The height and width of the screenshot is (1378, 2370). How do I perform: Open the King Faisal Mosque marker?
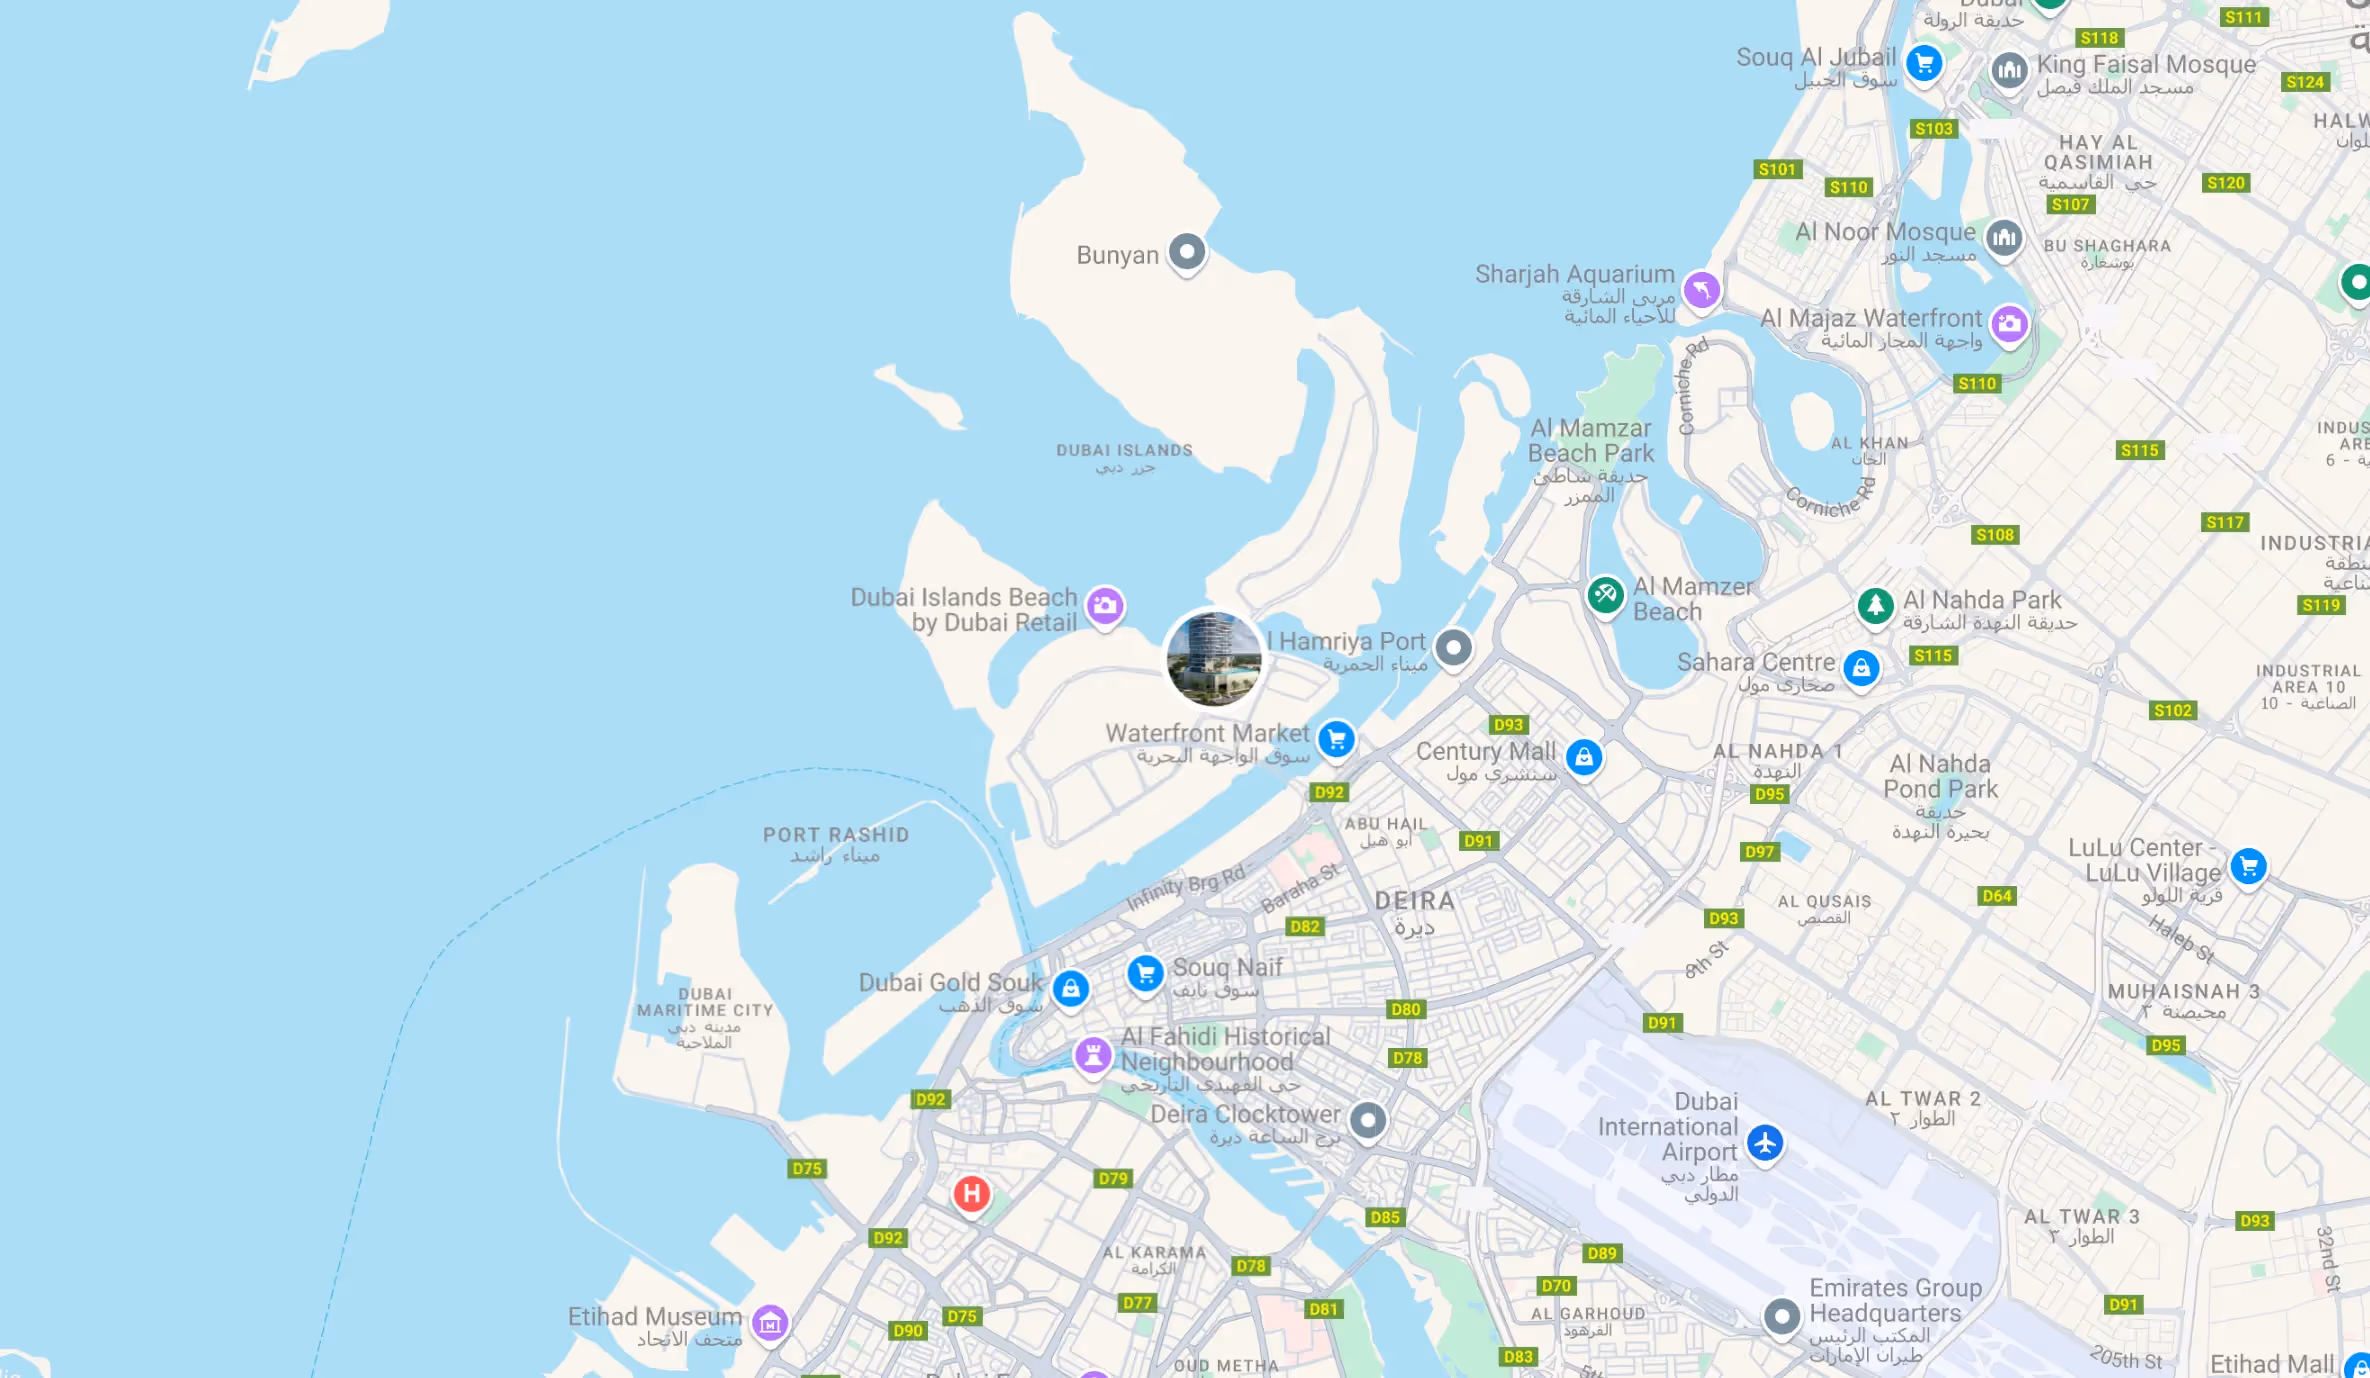tap(2009, 70)
